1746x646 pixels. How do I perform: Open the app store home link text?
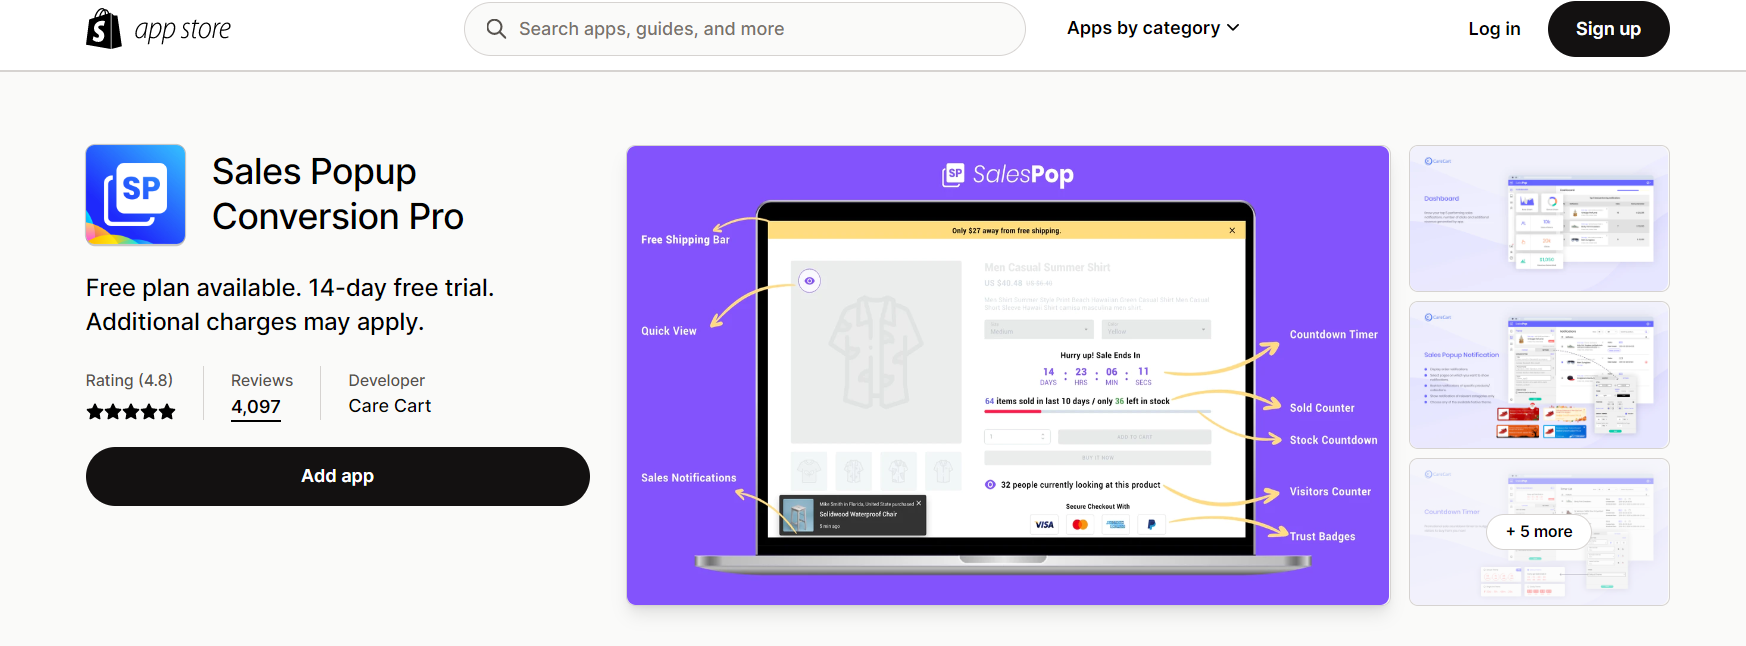click(183, 30)
